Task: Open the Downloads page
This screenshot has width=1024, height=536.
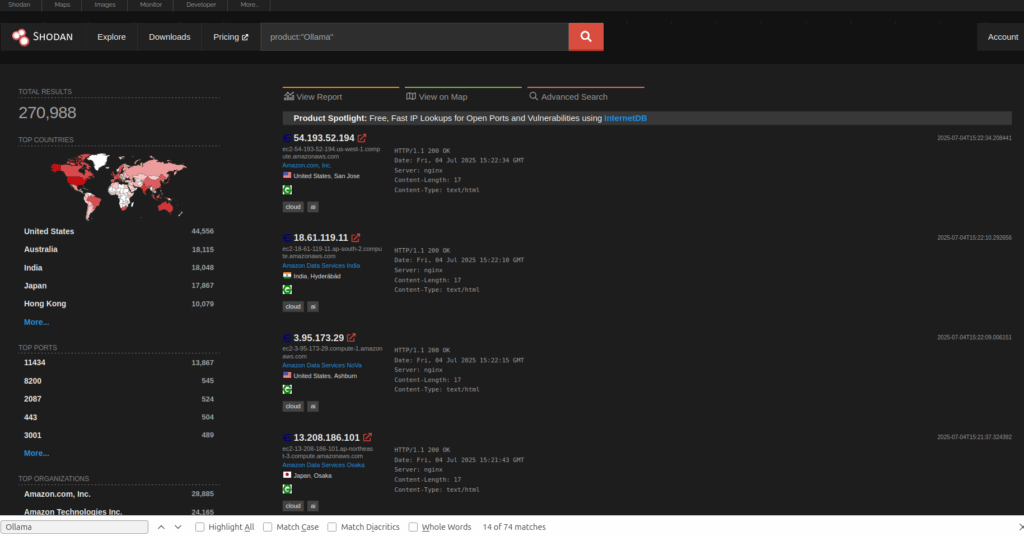Action: pos(170,37)
